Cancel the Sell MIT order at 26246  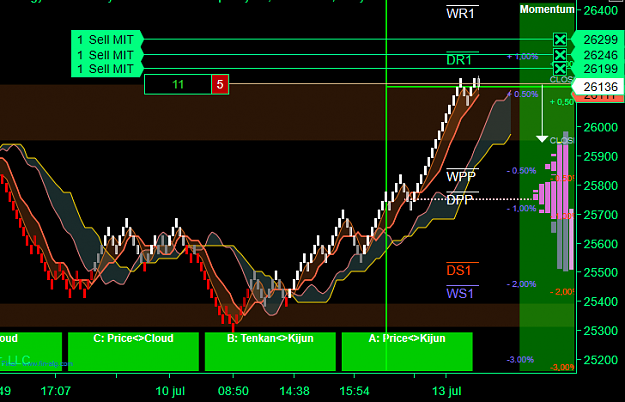pos(560,55)
